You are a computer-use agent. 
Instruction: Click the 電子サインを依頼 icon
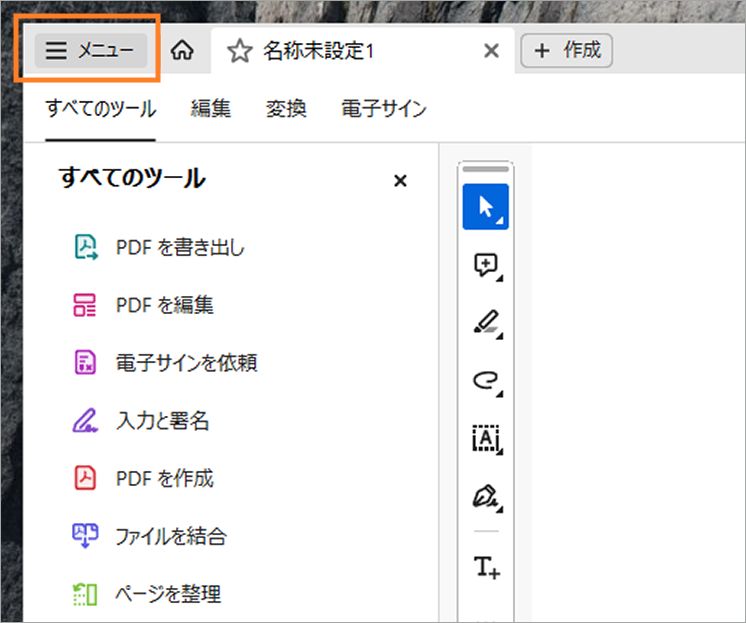pos(85,363)
